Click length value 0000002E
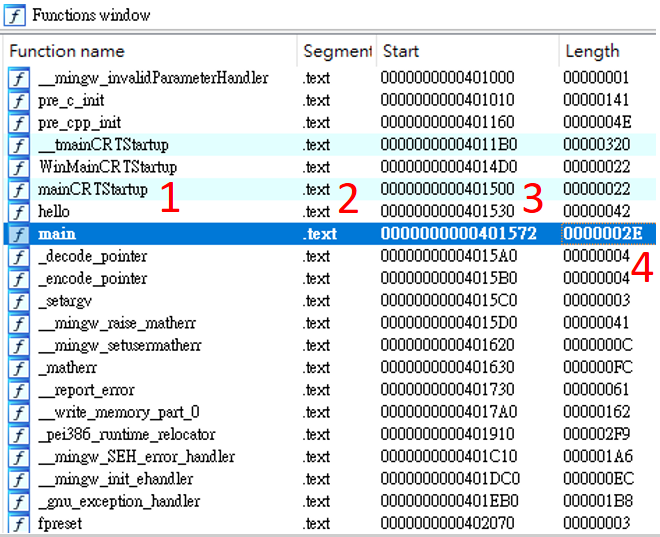This screenshot has height=537, width=660. (603, 234)
